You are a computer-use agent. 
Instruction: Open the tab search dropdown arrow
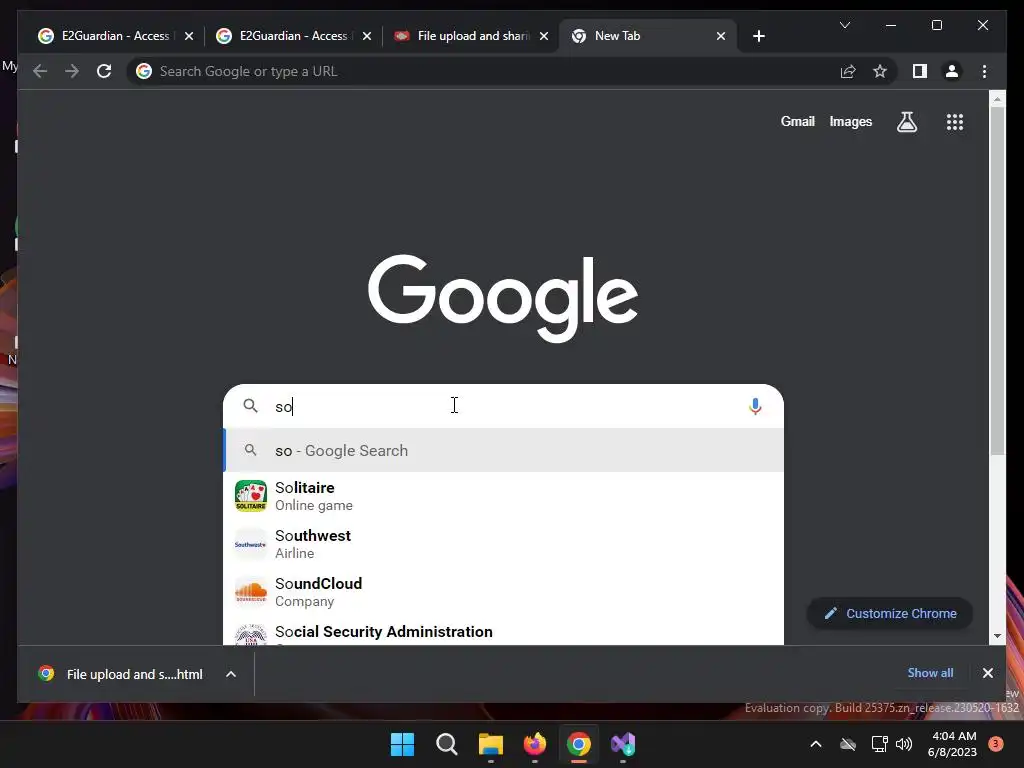point(844,25)
